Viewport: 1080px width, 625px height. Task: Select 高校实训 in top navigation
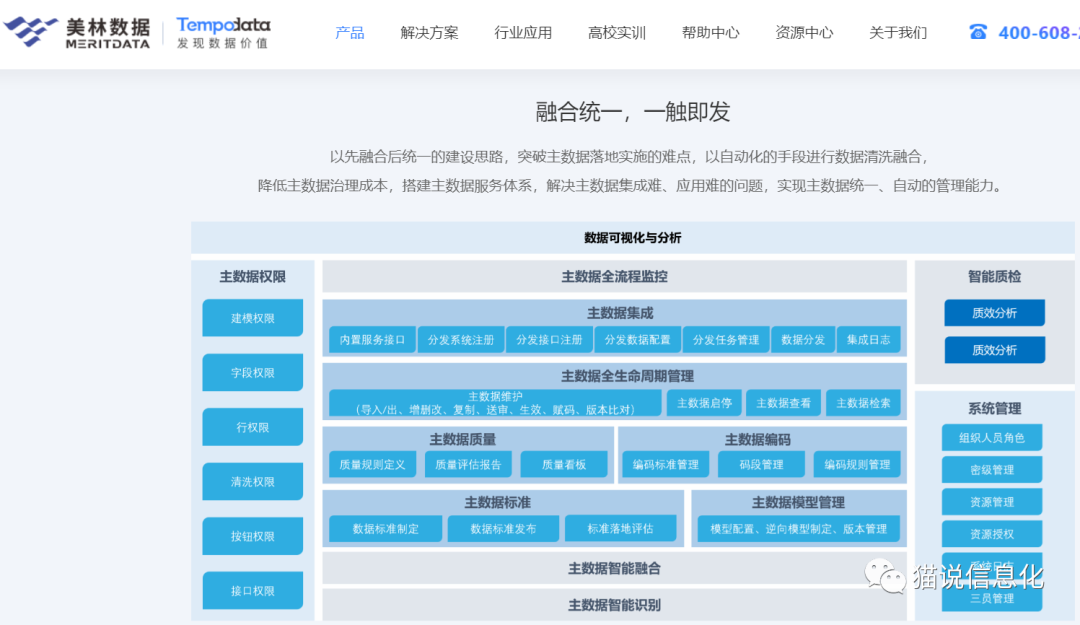(617, 33)
